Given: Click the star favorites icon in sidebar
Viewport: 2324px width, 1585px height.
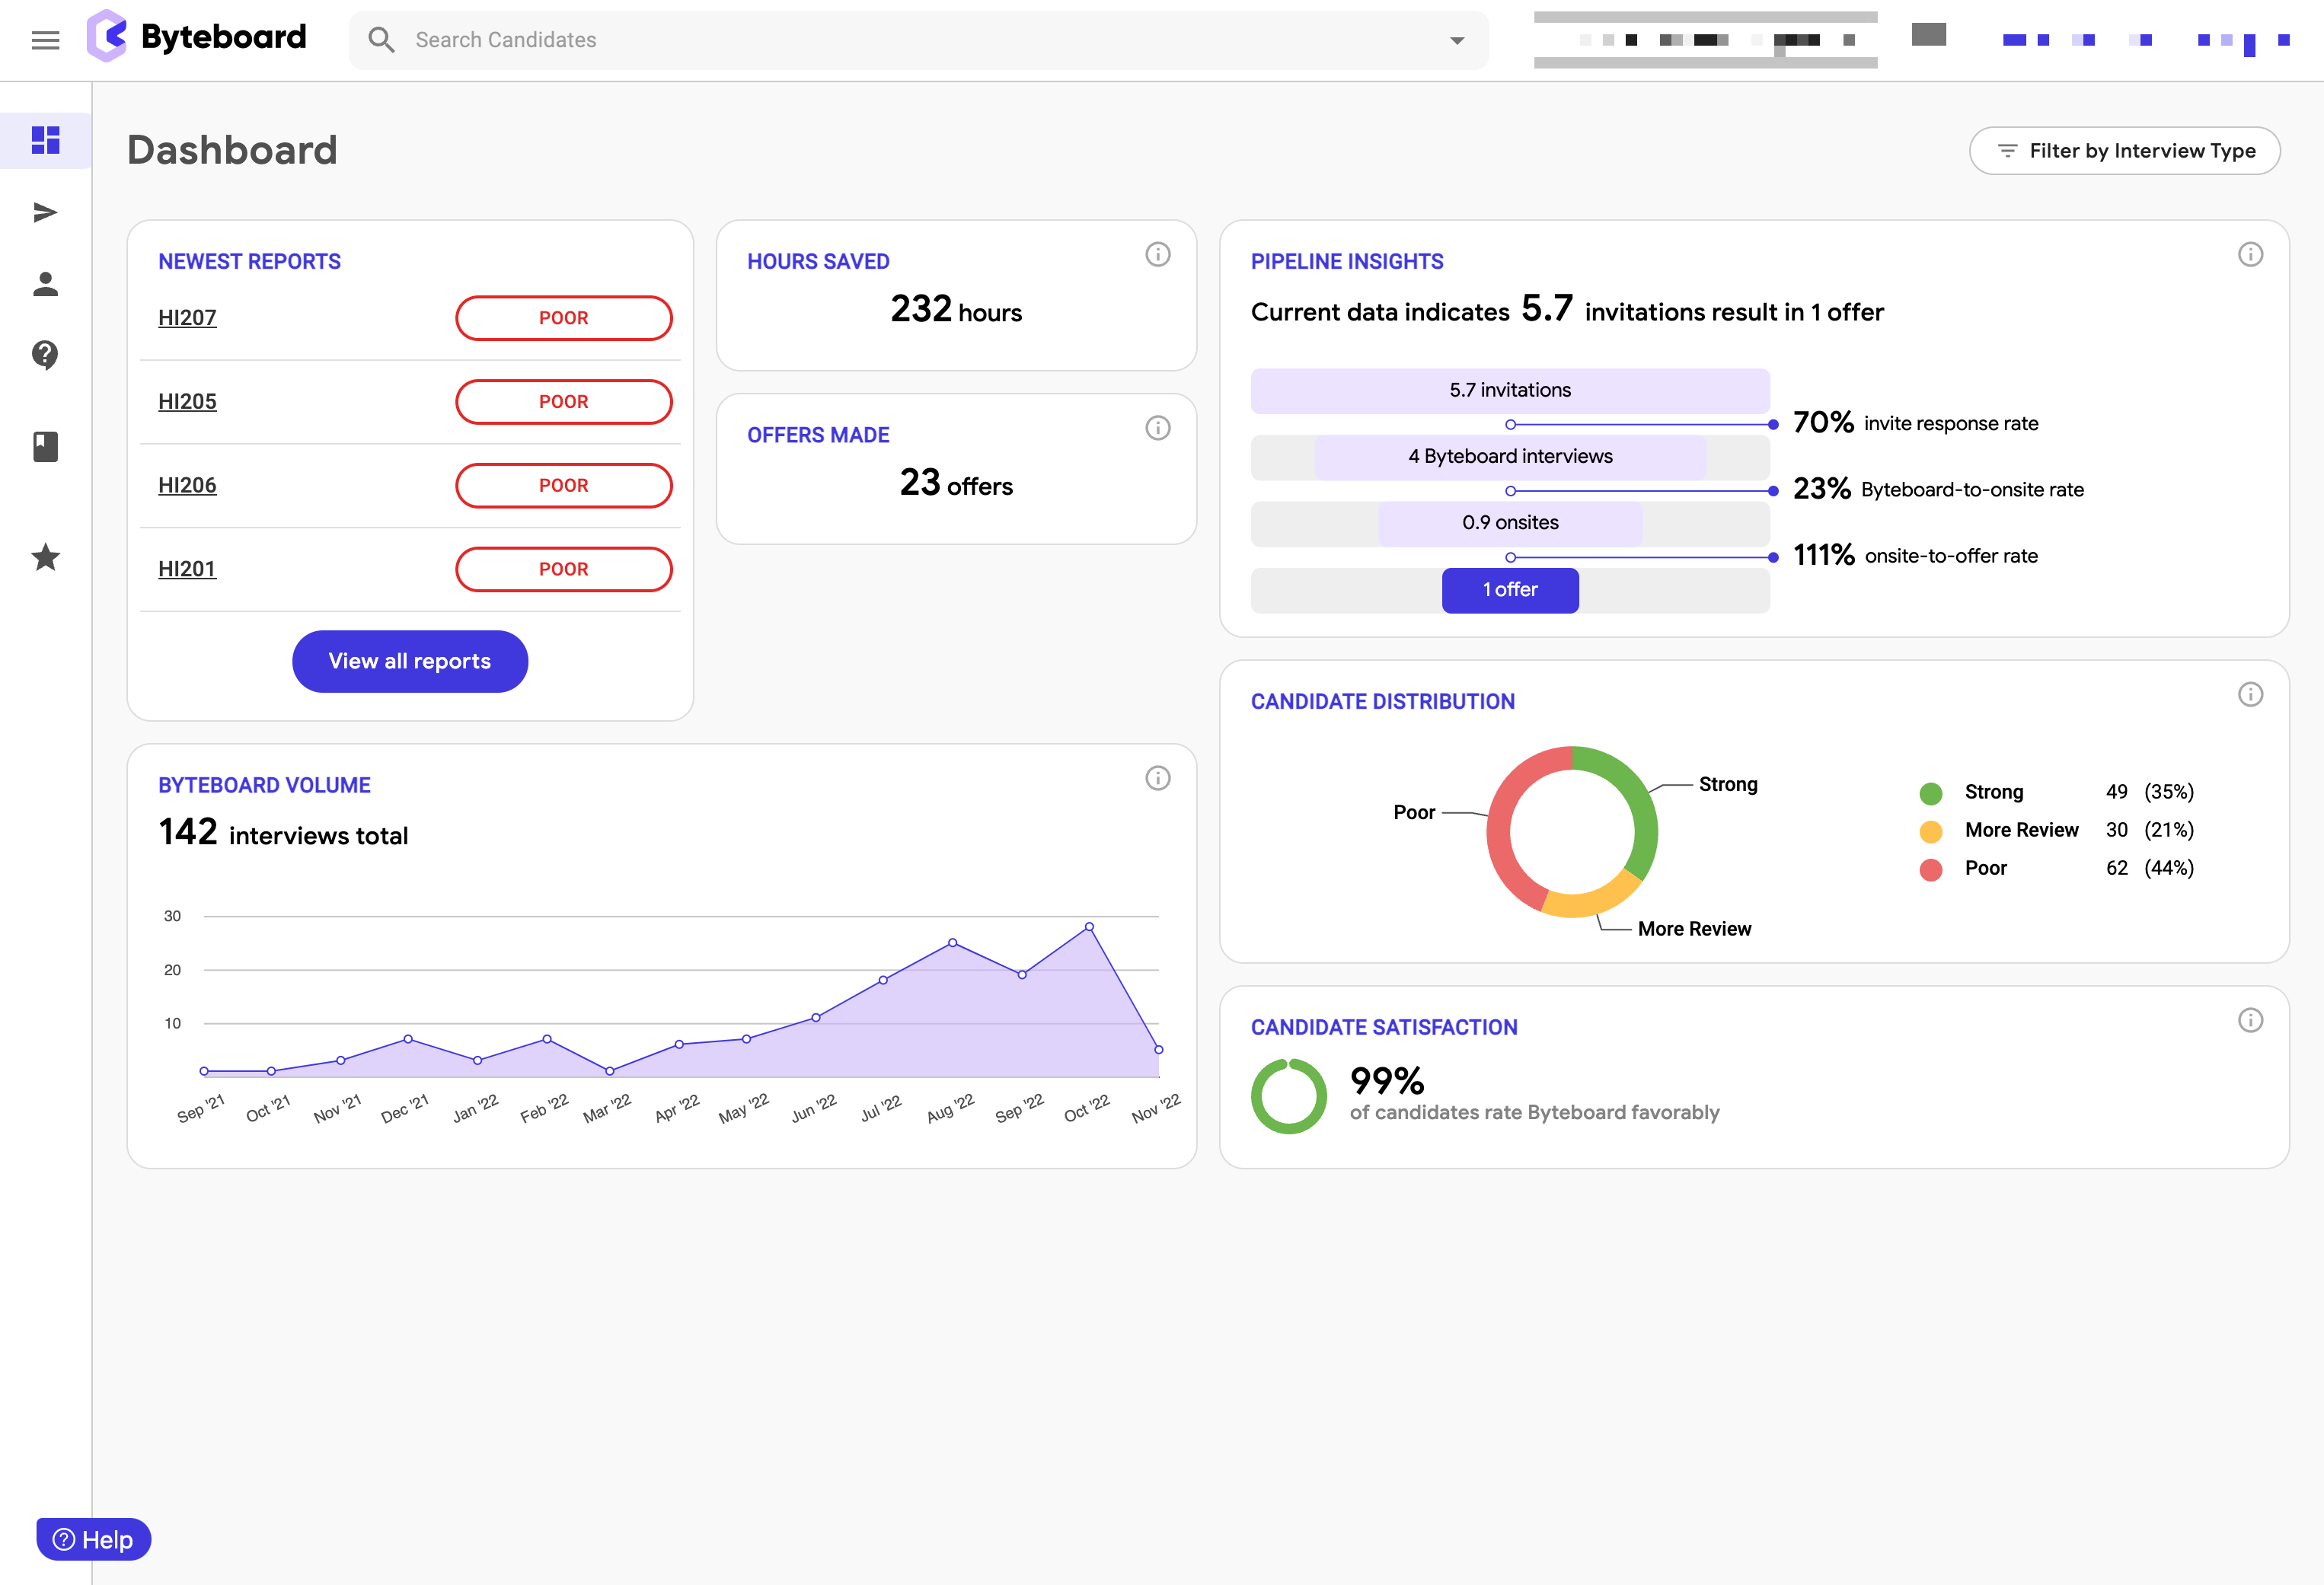Looking at the screenshot, I should tap(45, 557).
